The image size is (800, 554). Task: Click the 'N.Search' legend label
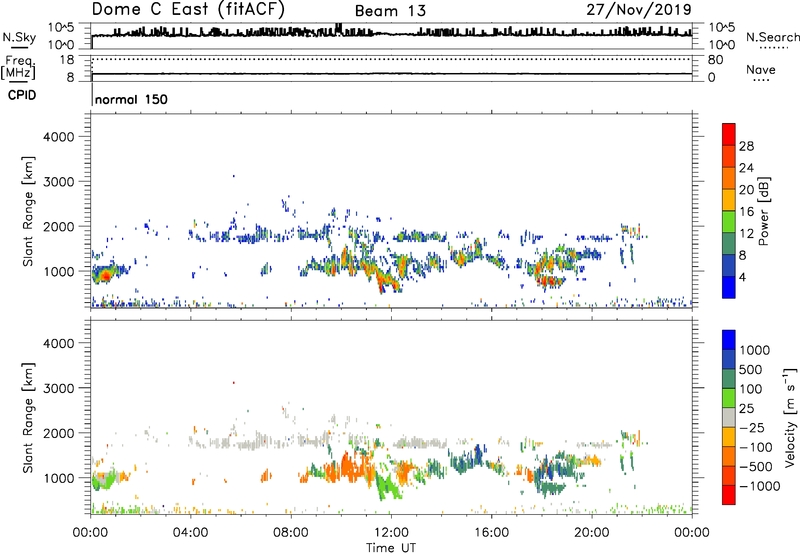[x=772, y=37]
